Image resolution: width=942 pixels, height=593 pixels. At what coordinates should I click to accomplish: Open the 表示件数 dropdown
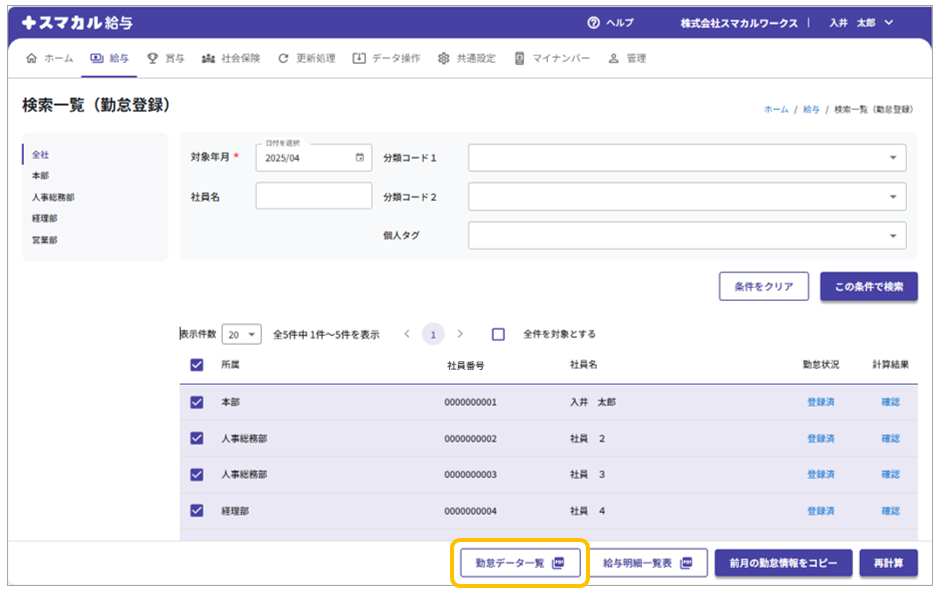(x=241, y=334)
